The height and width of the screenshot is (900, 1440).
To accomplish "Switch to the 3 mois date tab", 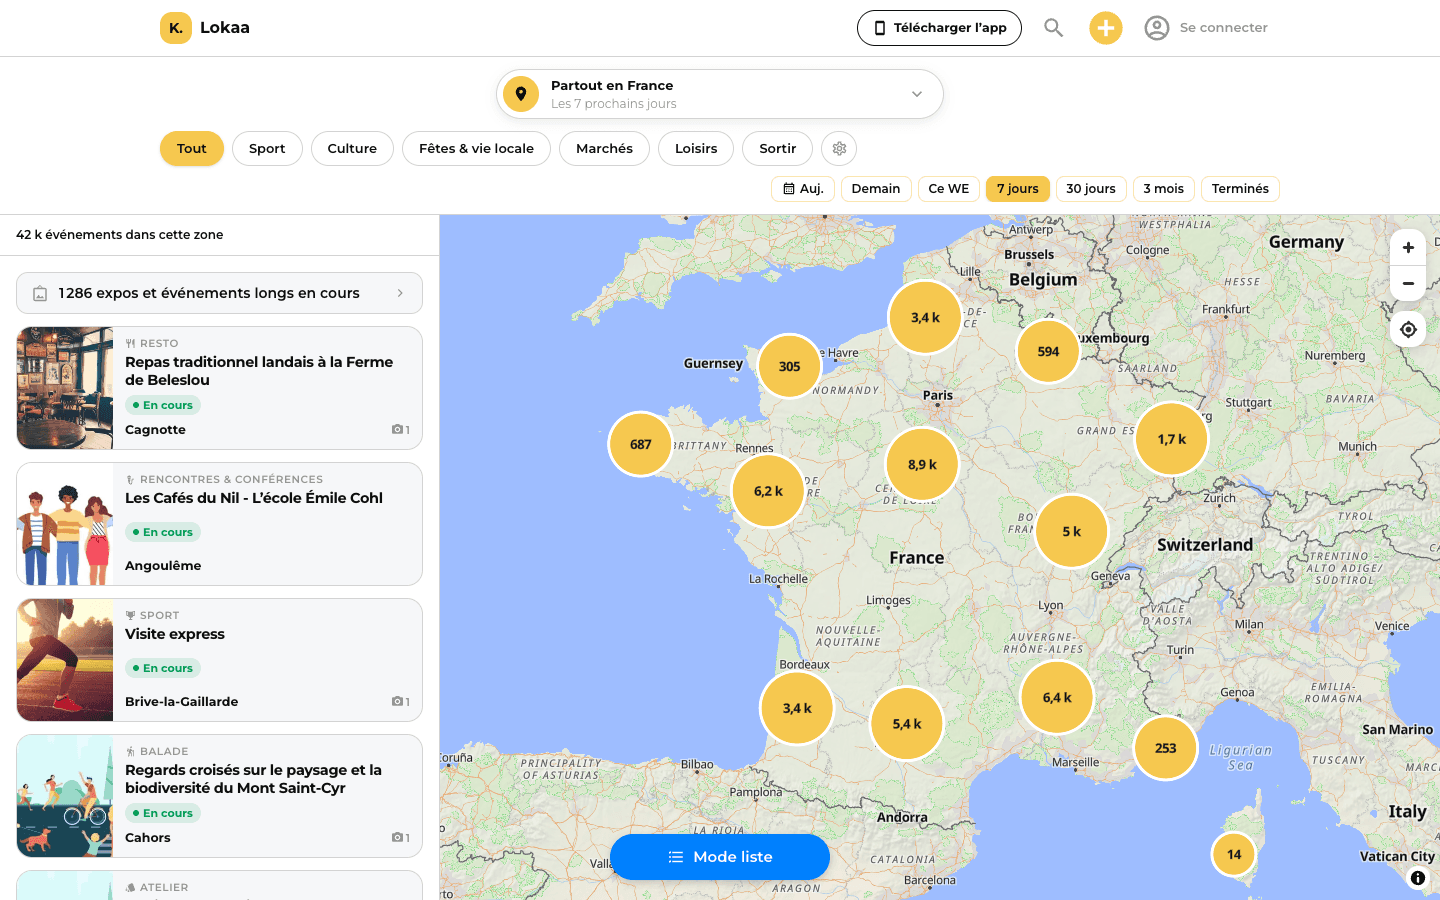I will [1164, 189].
